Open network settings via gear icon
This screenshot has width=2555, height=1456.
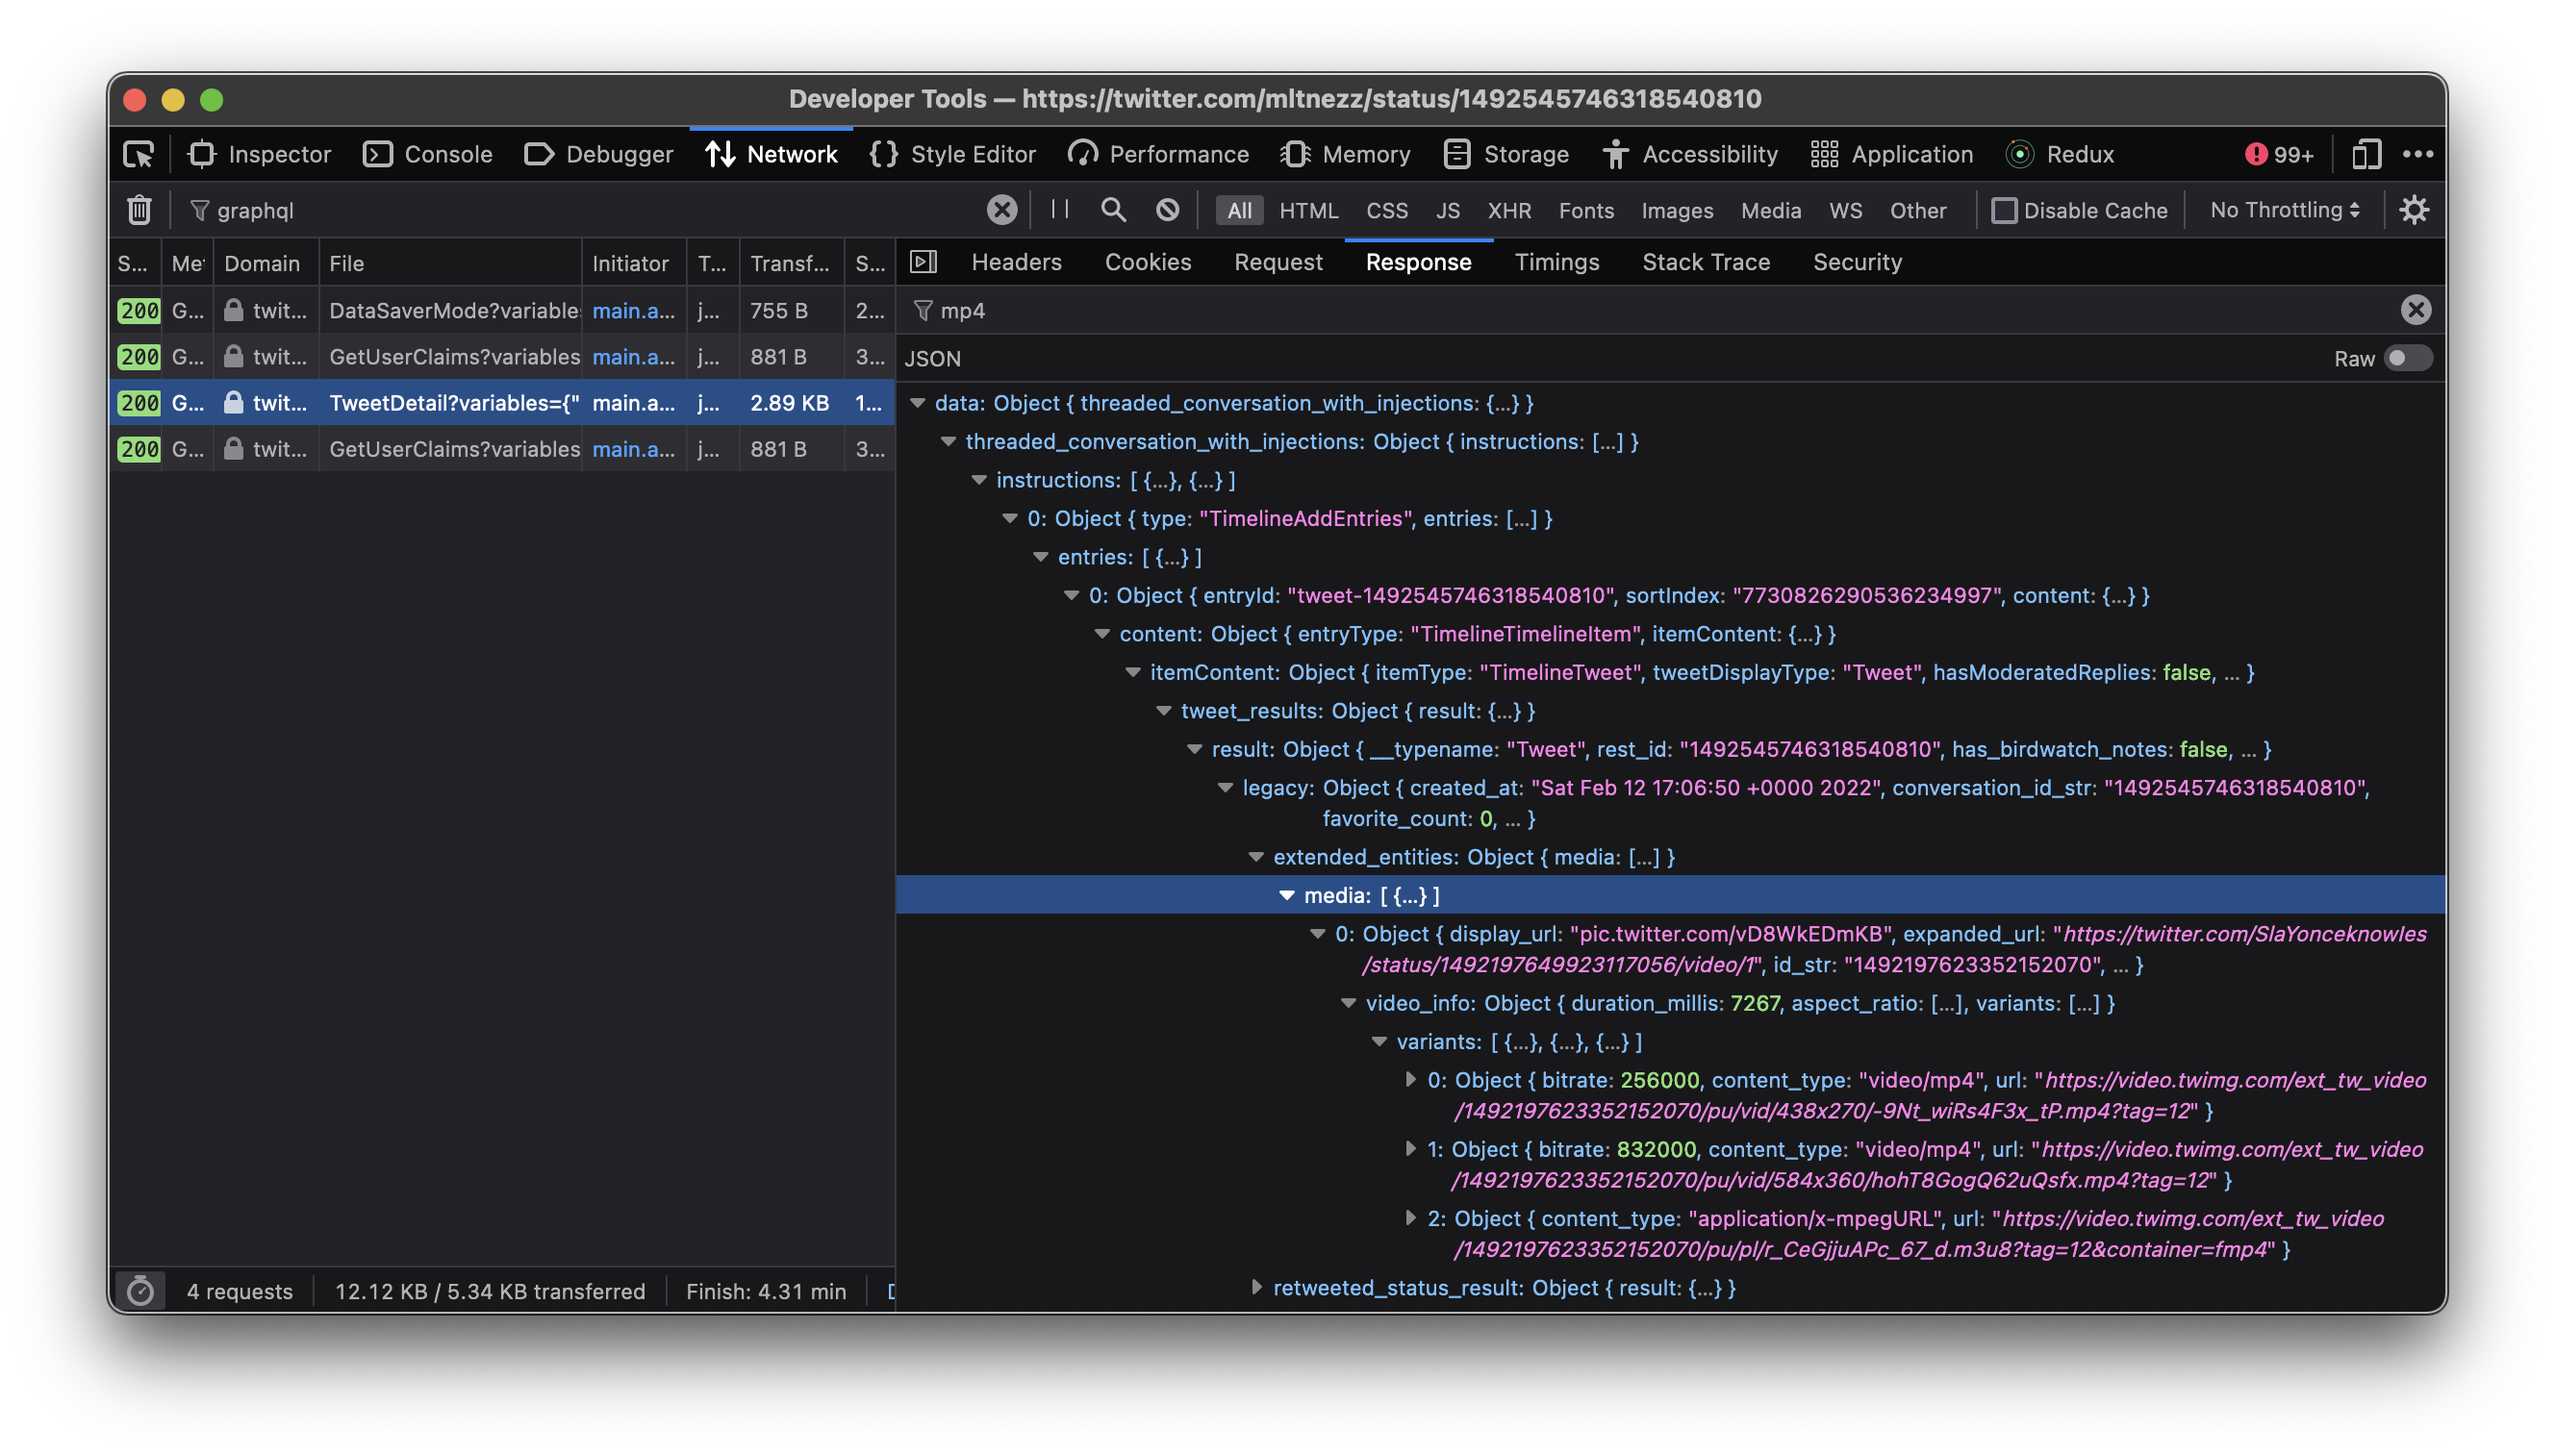pyautogui.click(x=2414, y=210)
